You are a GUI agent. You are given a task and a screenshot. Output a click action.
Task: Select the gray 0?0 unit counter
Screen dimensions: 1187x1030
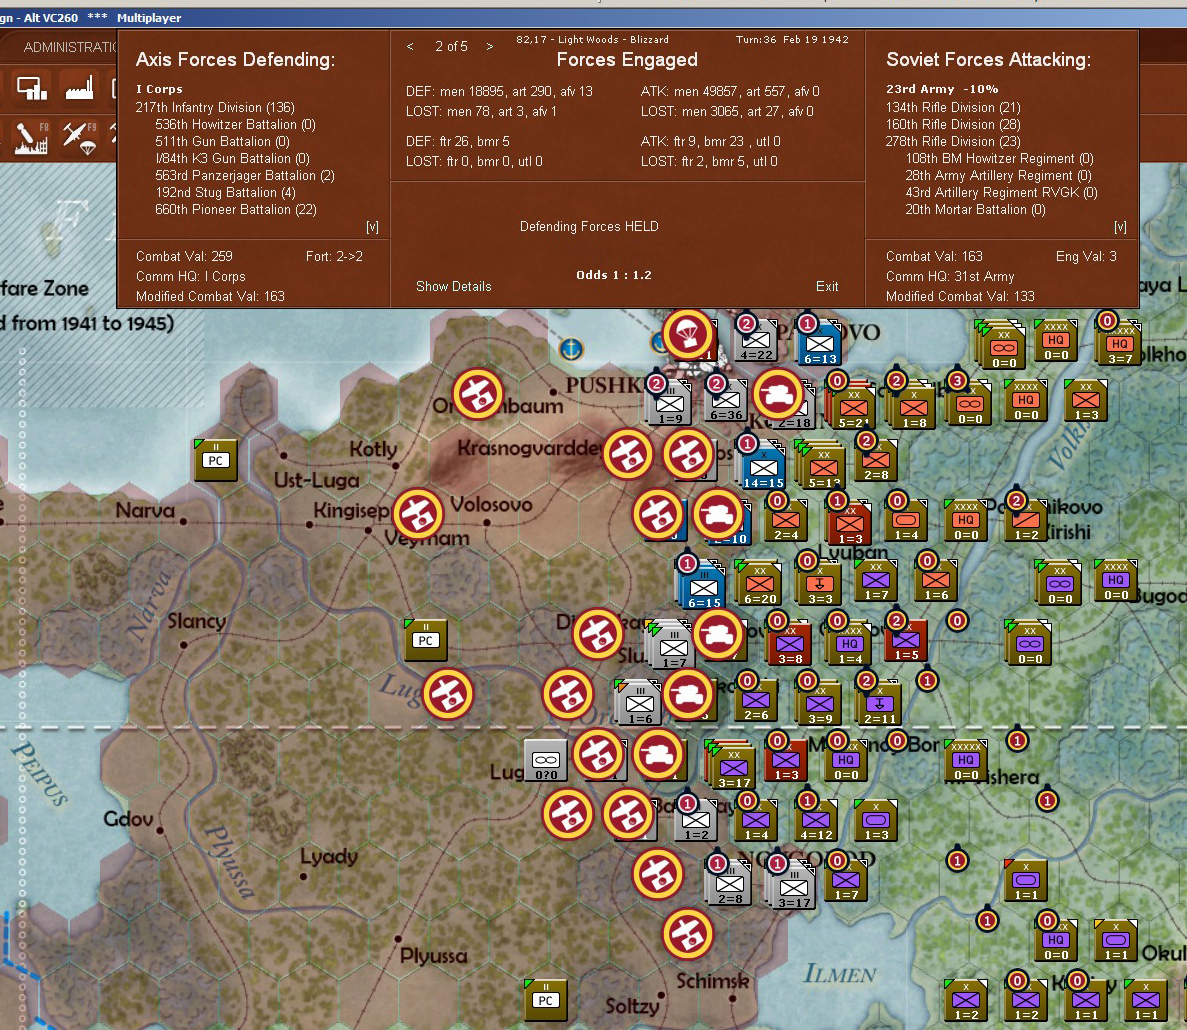tap(546, 760)
